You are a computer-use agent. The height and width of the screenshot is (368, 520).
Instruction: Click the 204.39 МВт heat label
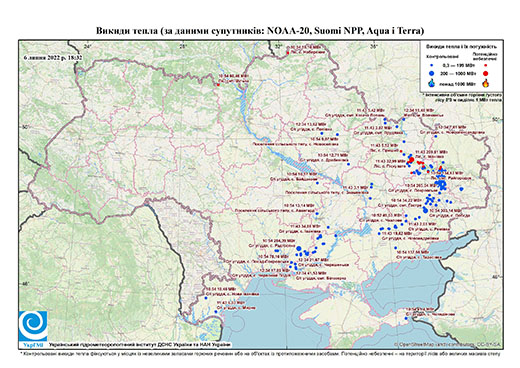pyautogui.click(x=279, y=240)
